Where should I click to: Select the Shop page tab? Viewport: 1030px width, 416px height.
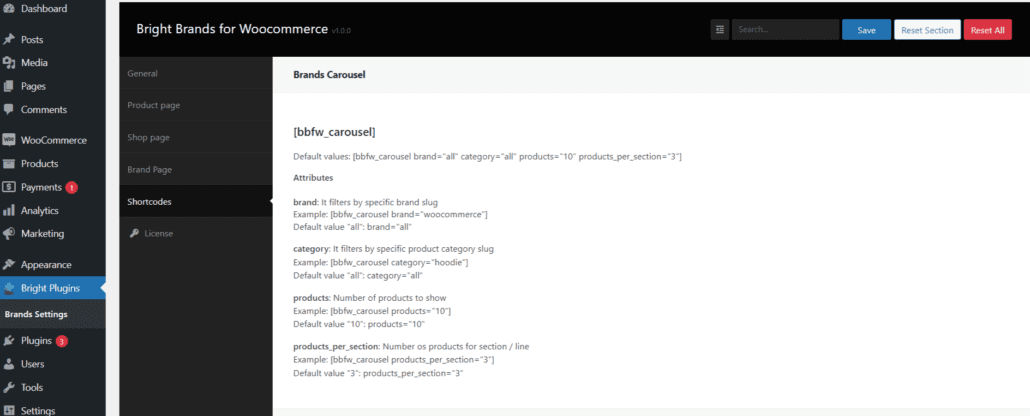148,137
